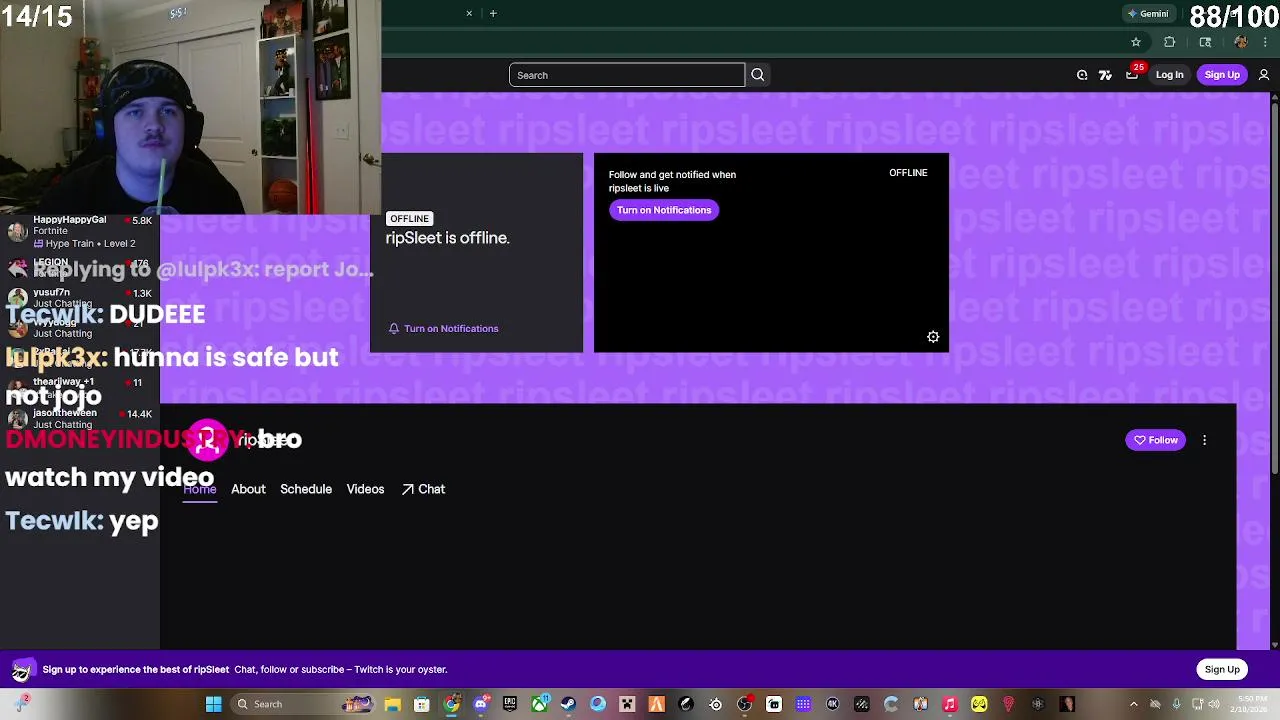Open the Chat pop-out tab

423,489
